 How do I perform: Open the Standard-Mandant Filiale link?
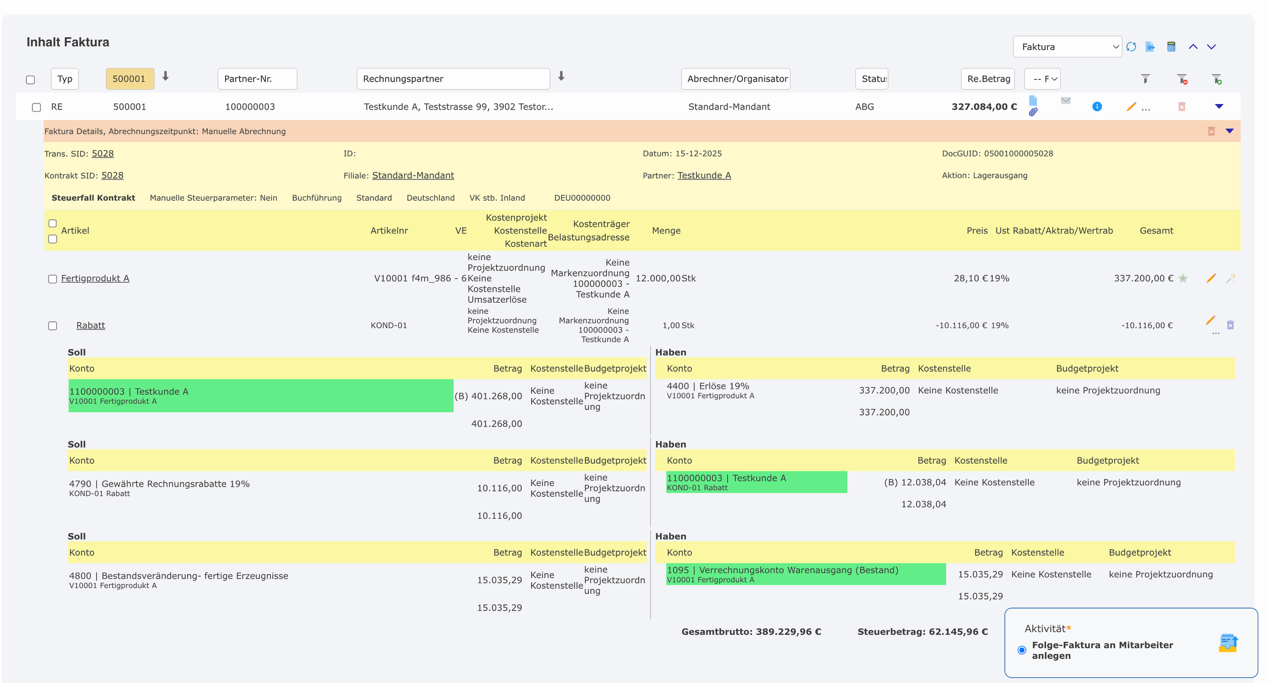tap(413, 175)
